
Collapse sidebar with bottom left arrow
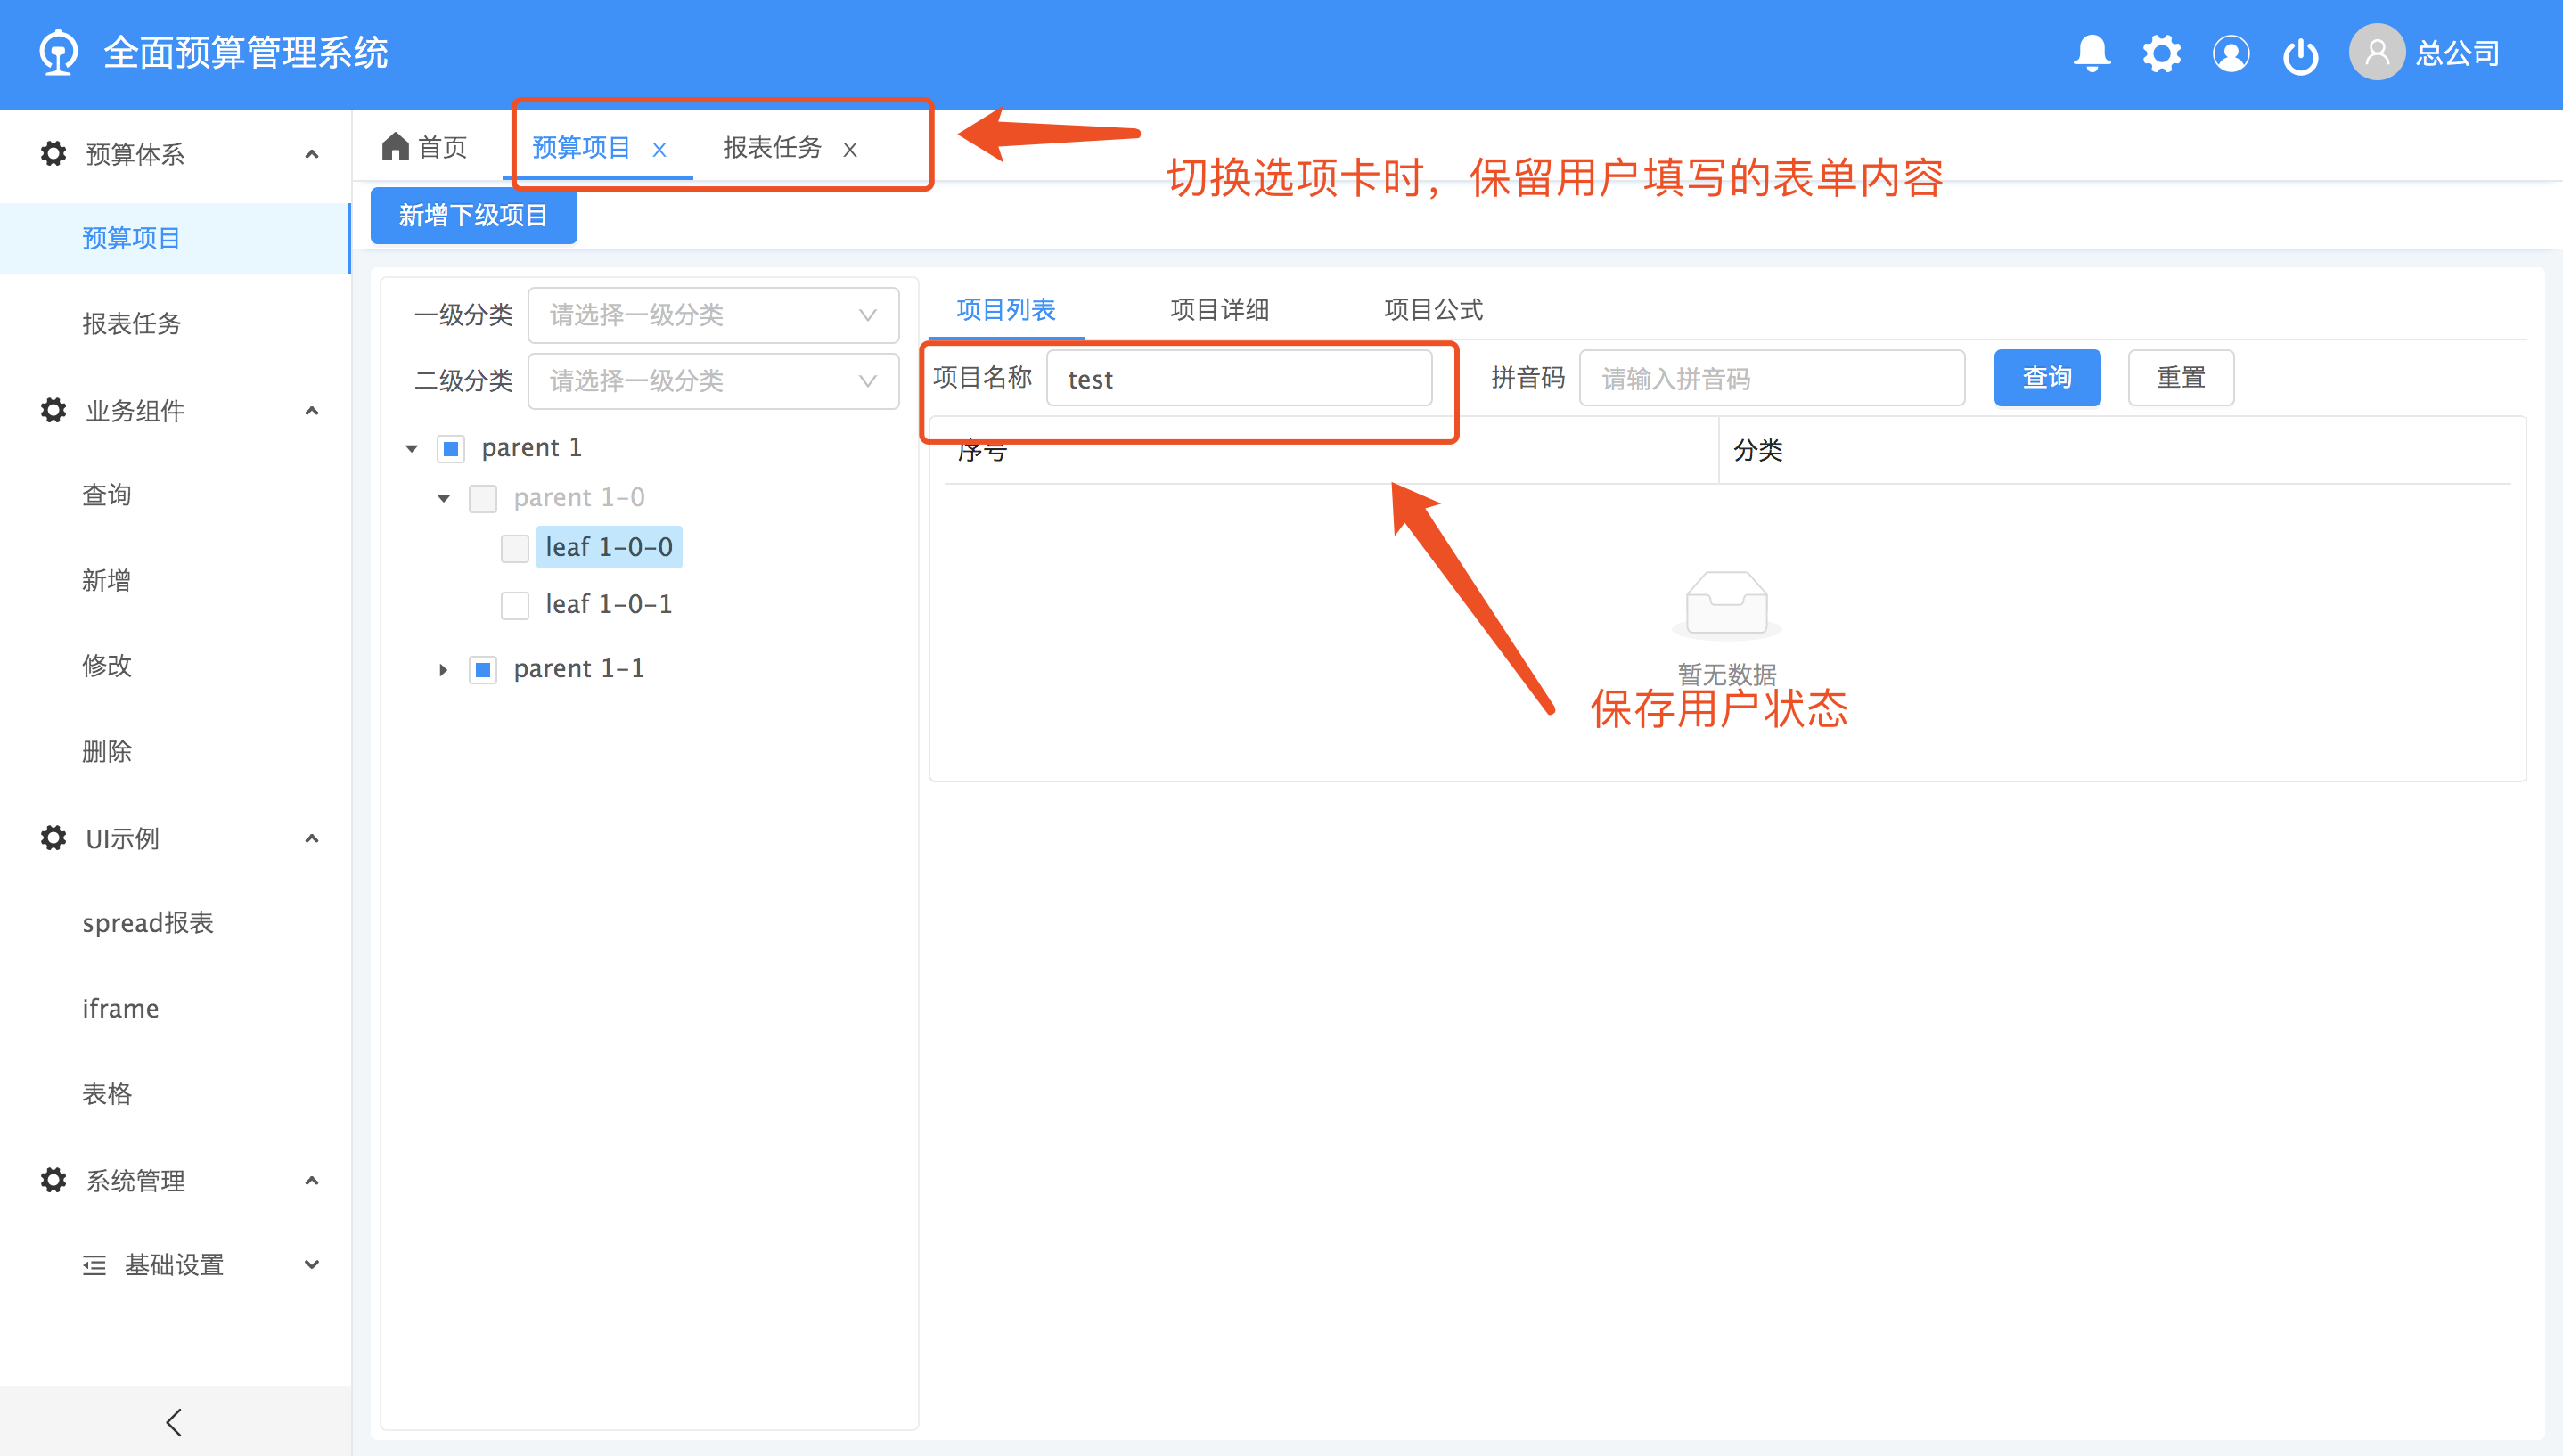174,1421
